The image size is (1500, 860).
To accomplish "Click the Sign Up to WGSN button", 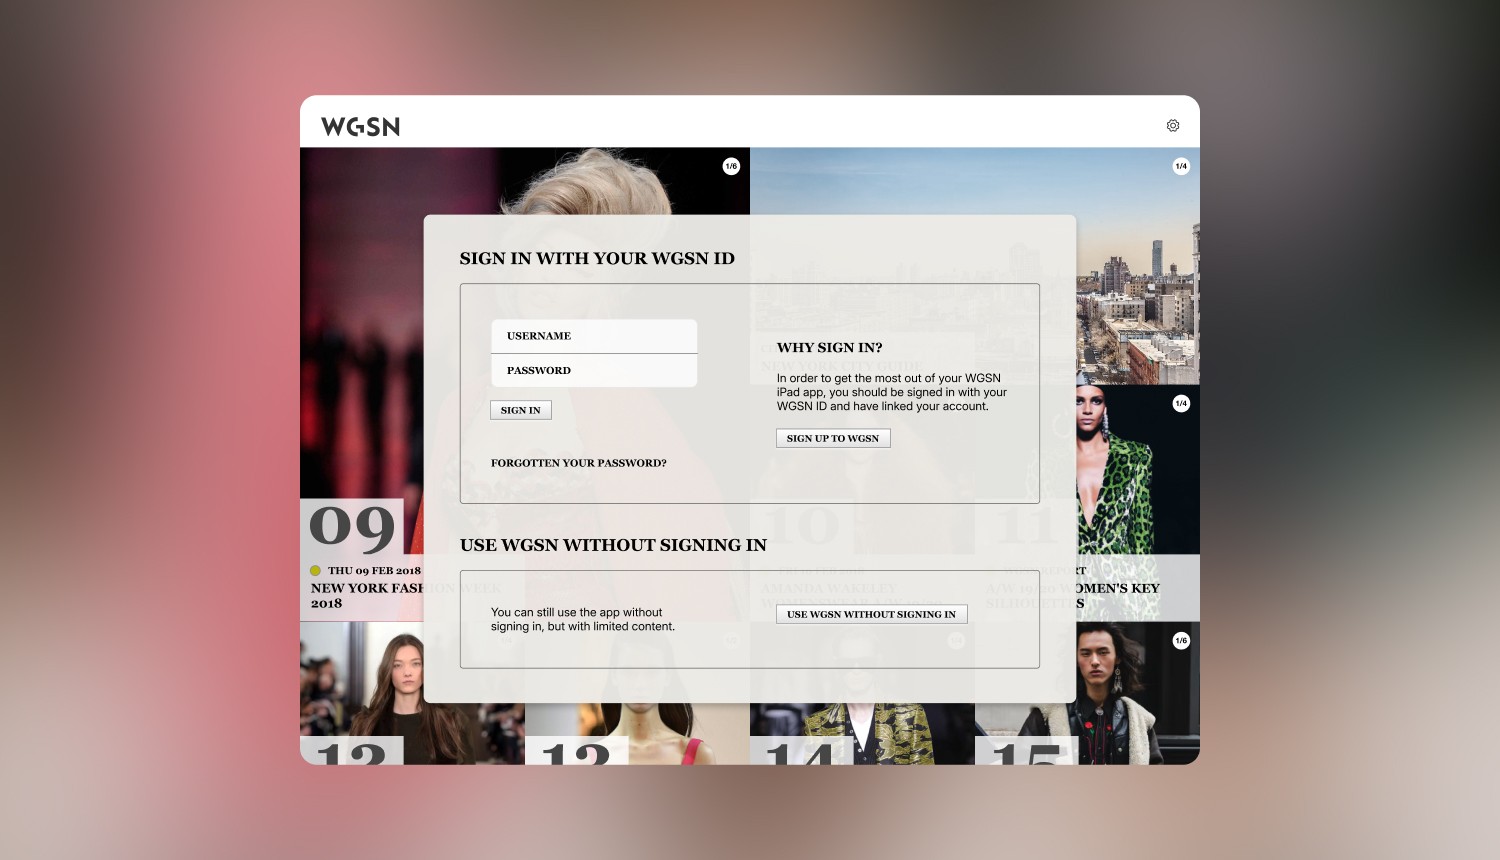I will tap(833, 438).
